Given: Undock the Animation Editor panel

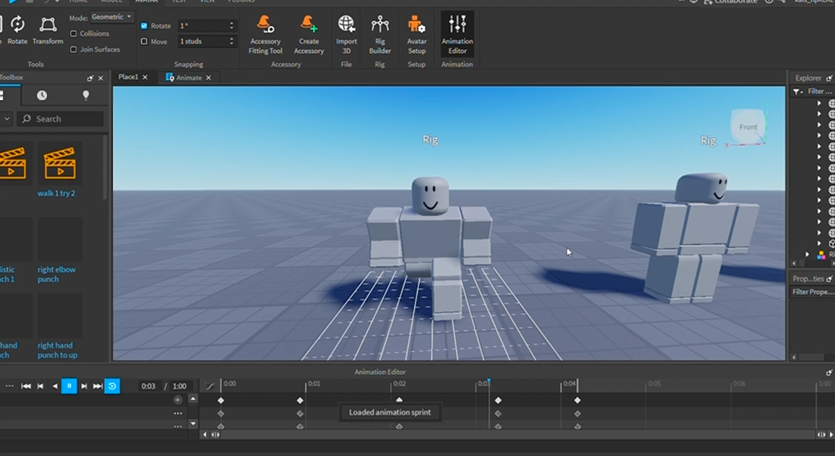Looking at the screenshot, I should coord(829,372).
